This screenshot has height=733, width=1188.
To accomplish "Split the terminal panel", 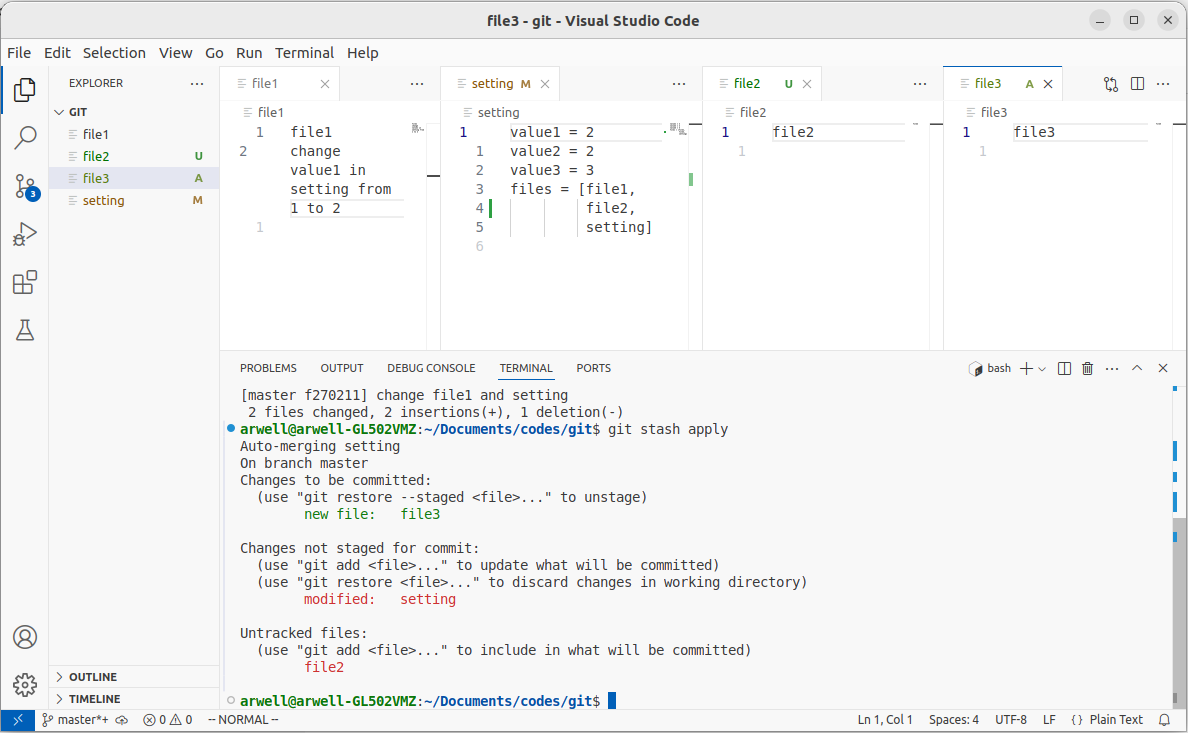I will pyautogui.click(x=1064, y=369).
